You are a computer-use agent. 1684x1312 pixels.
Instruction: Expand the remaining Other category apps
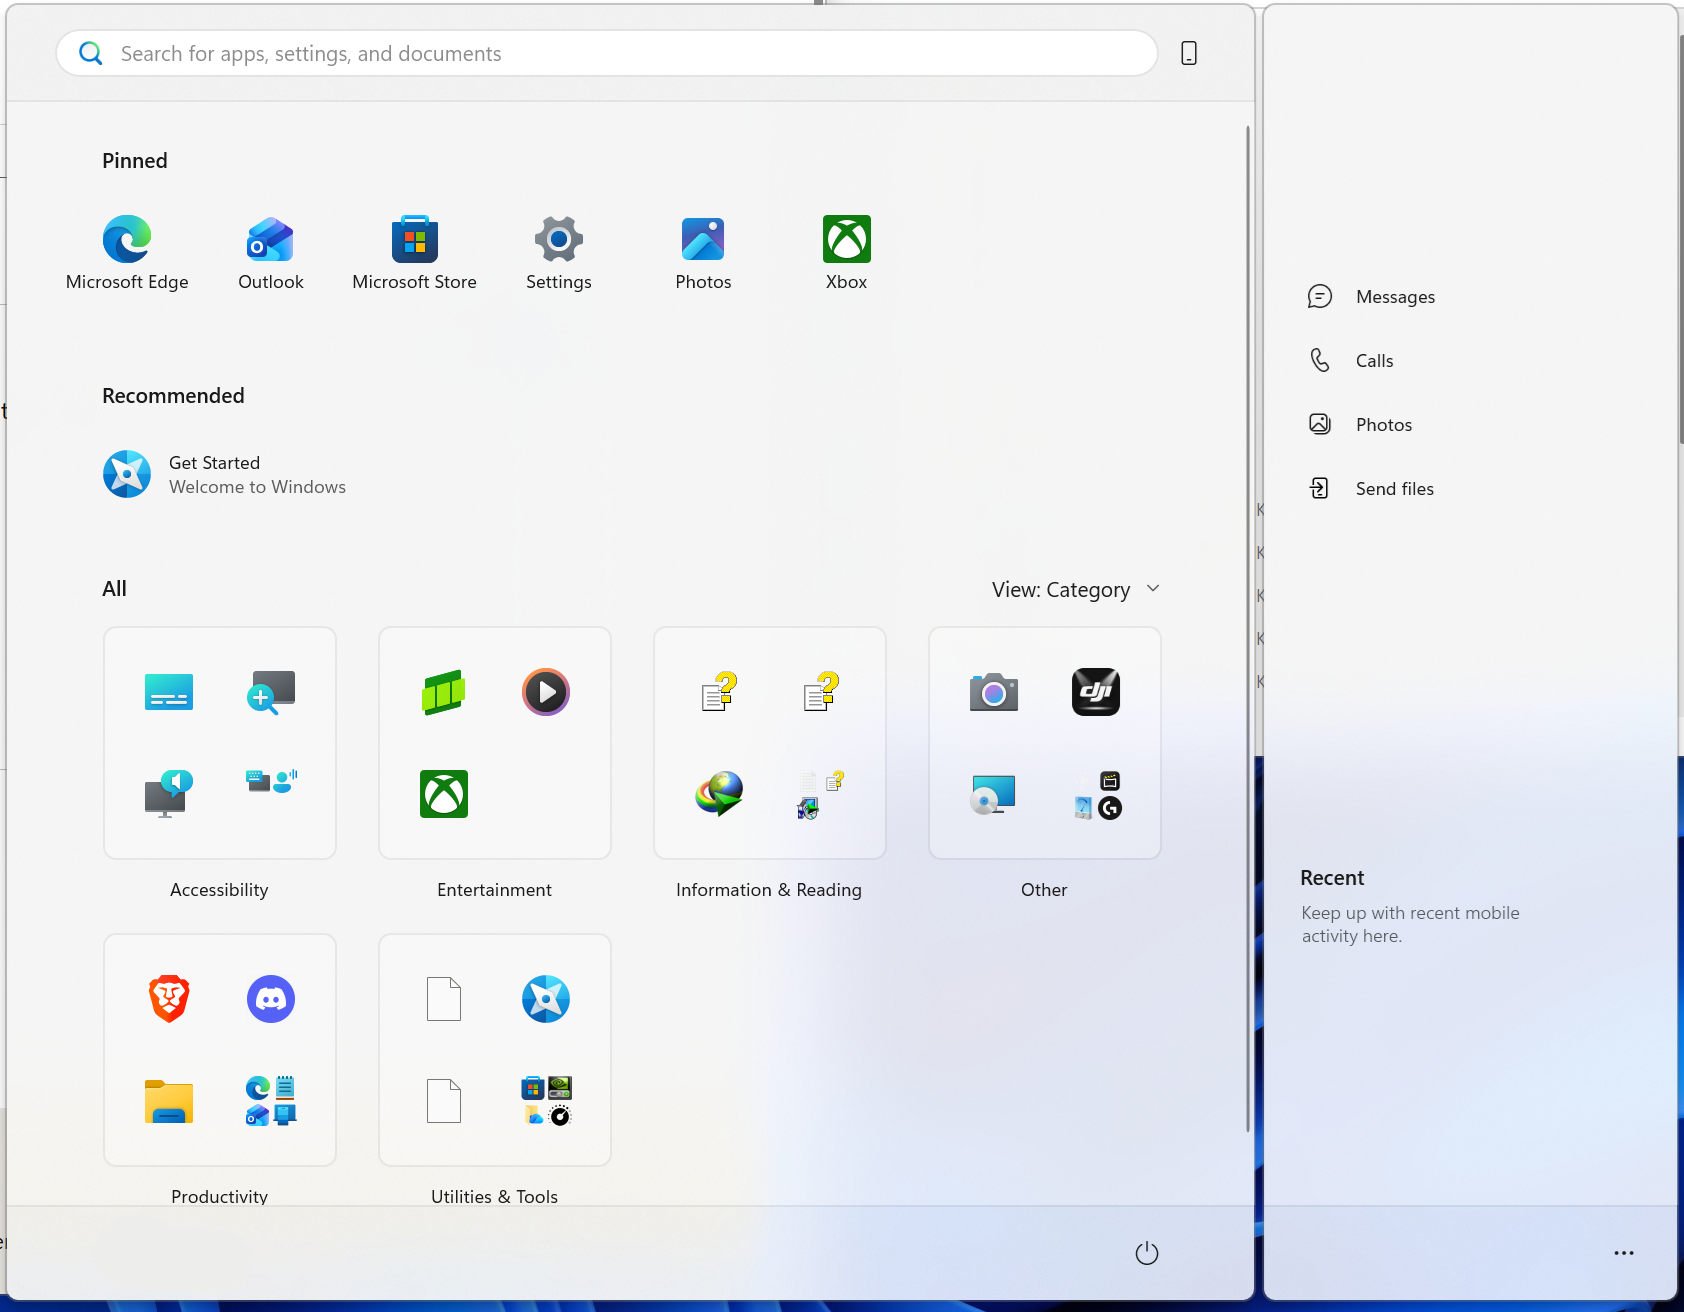click(1096, 794)
